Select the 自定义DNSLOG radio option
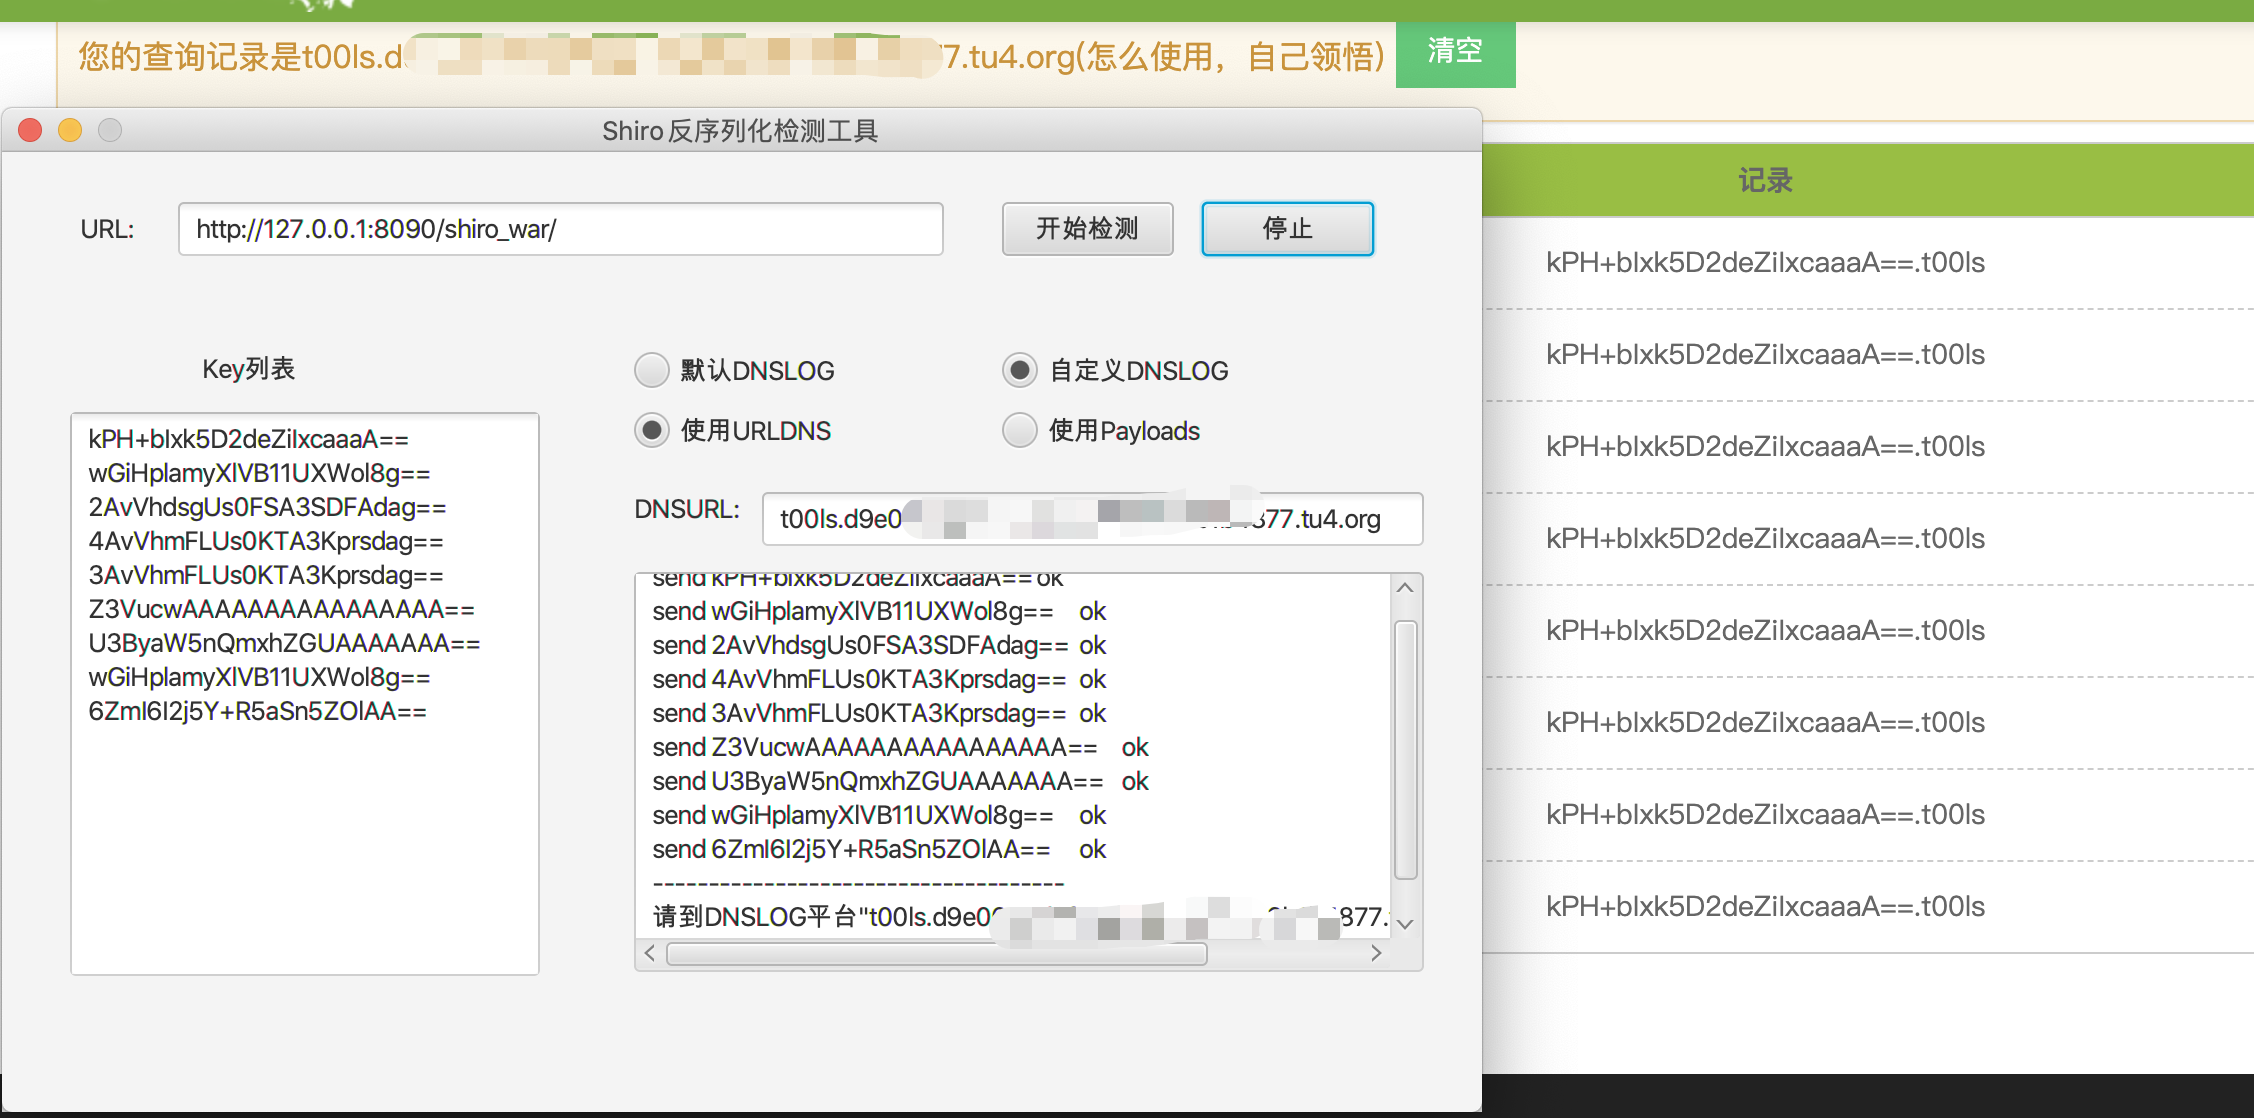The image size is (2254, 1118). [1020, 371]
